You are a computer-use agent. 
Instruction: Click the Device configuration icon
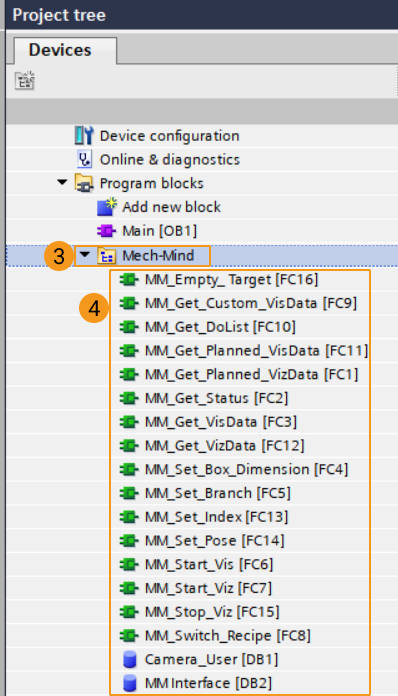tap(84, 135)
